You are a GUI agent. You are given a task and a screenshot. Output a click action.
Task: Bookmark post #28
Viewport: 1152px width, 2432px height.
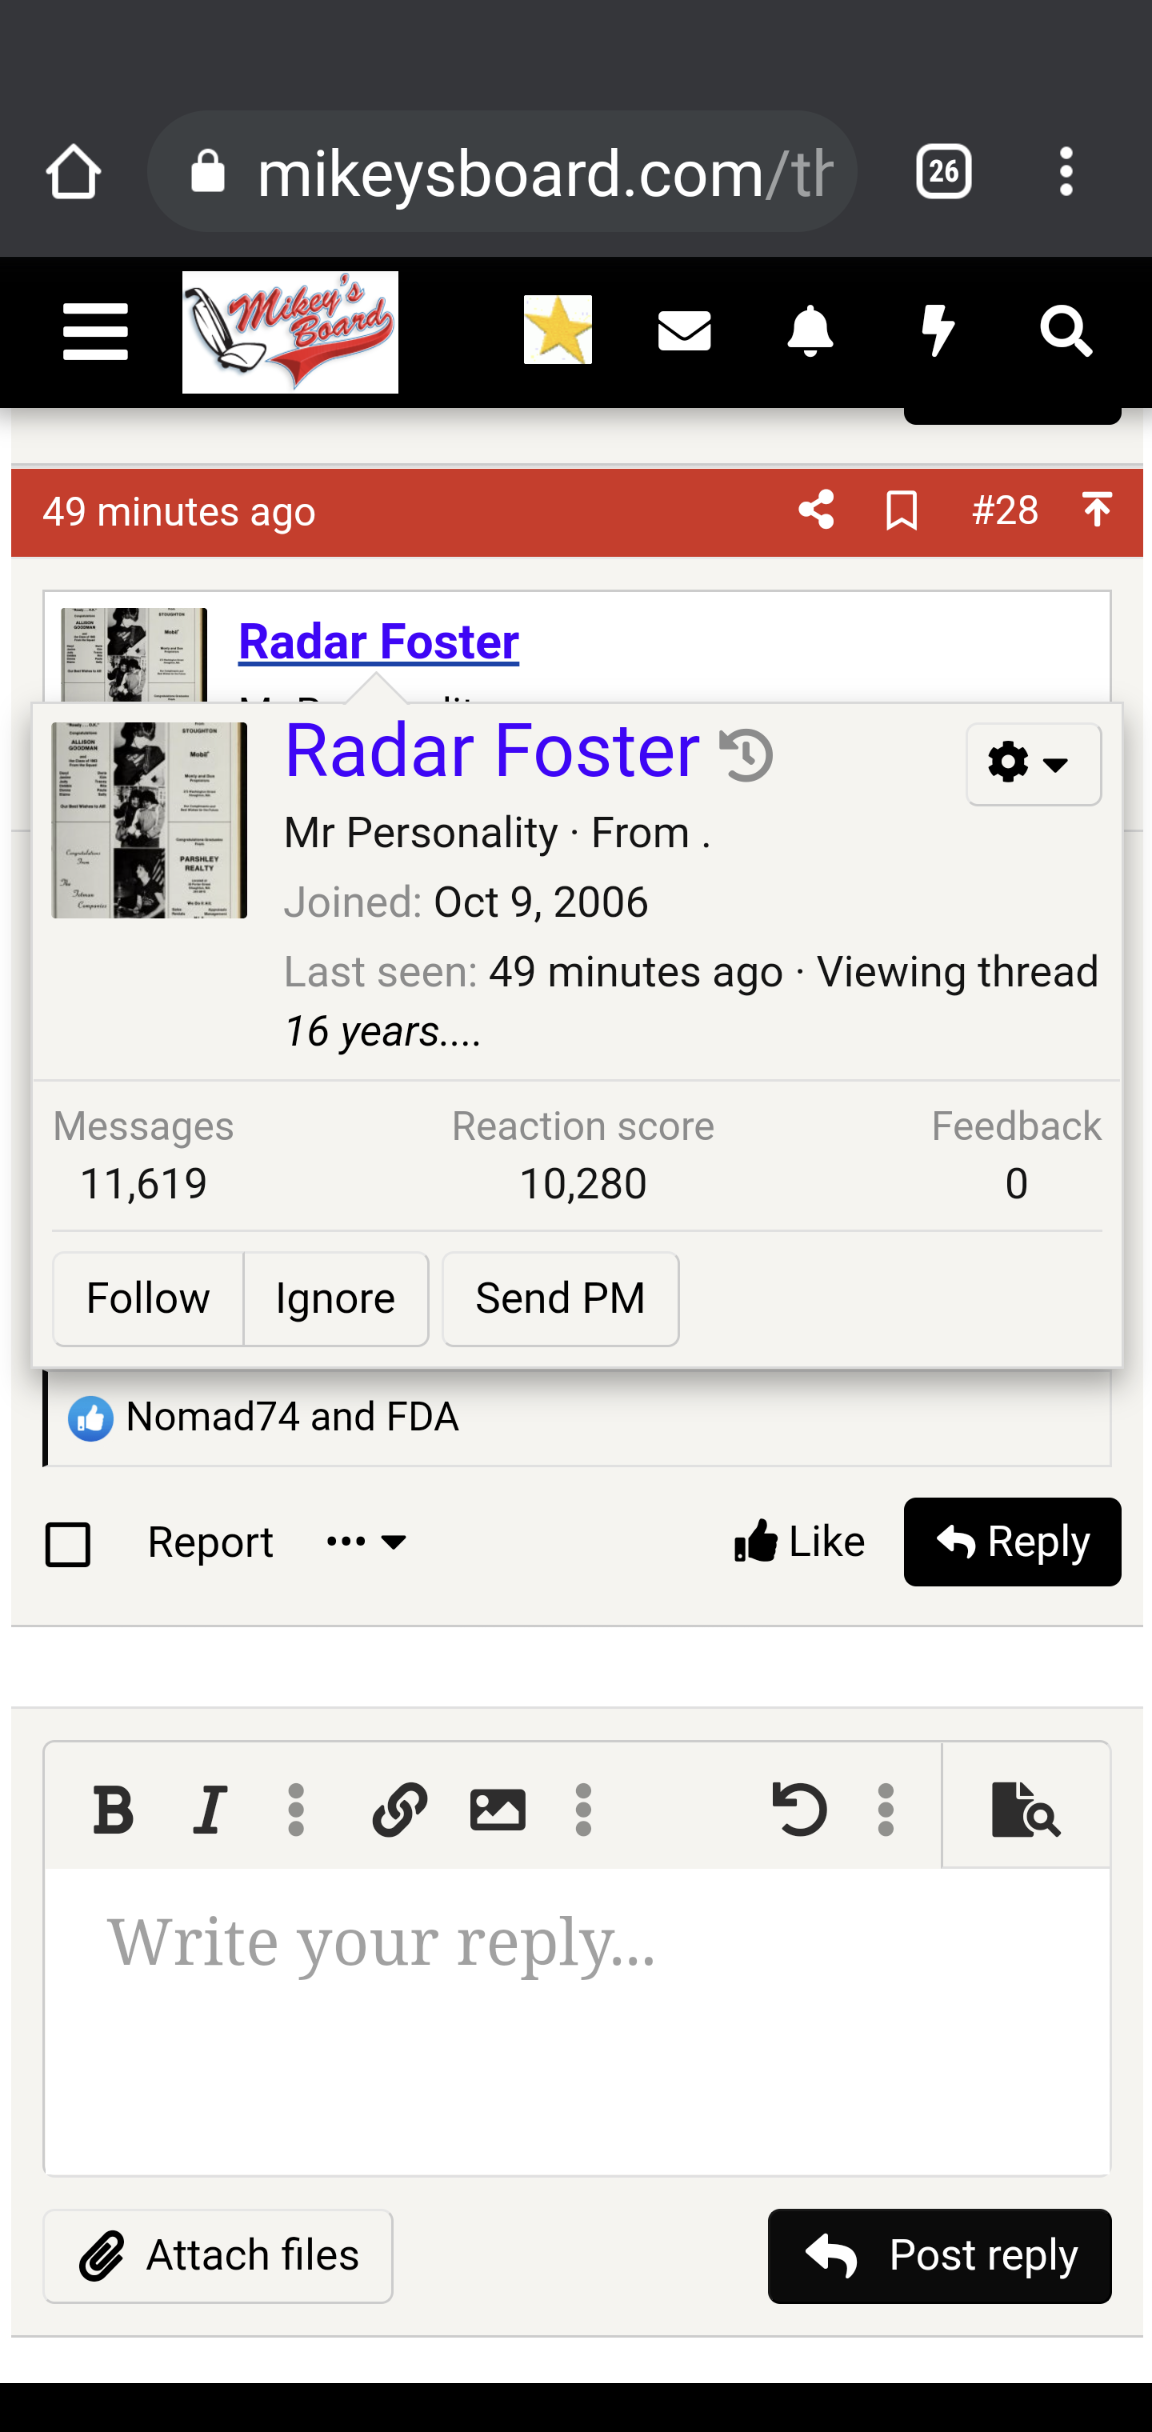pos(899,511)
